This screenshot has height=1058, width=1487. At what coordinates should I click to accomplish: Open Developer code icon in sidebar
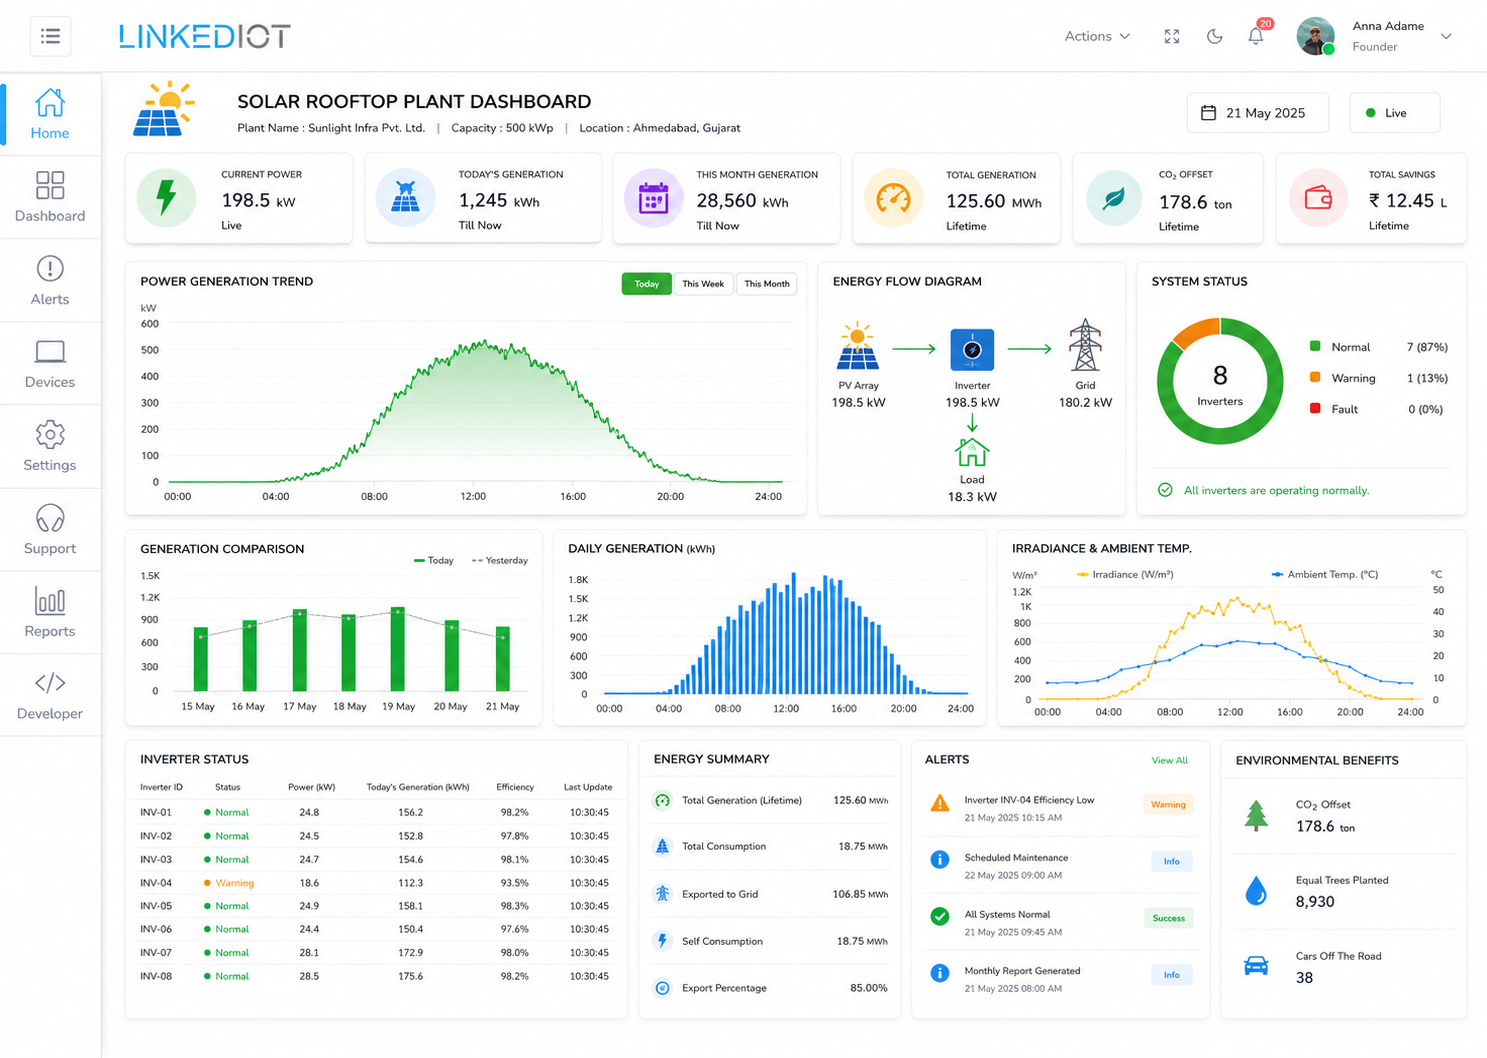(50, 683)
